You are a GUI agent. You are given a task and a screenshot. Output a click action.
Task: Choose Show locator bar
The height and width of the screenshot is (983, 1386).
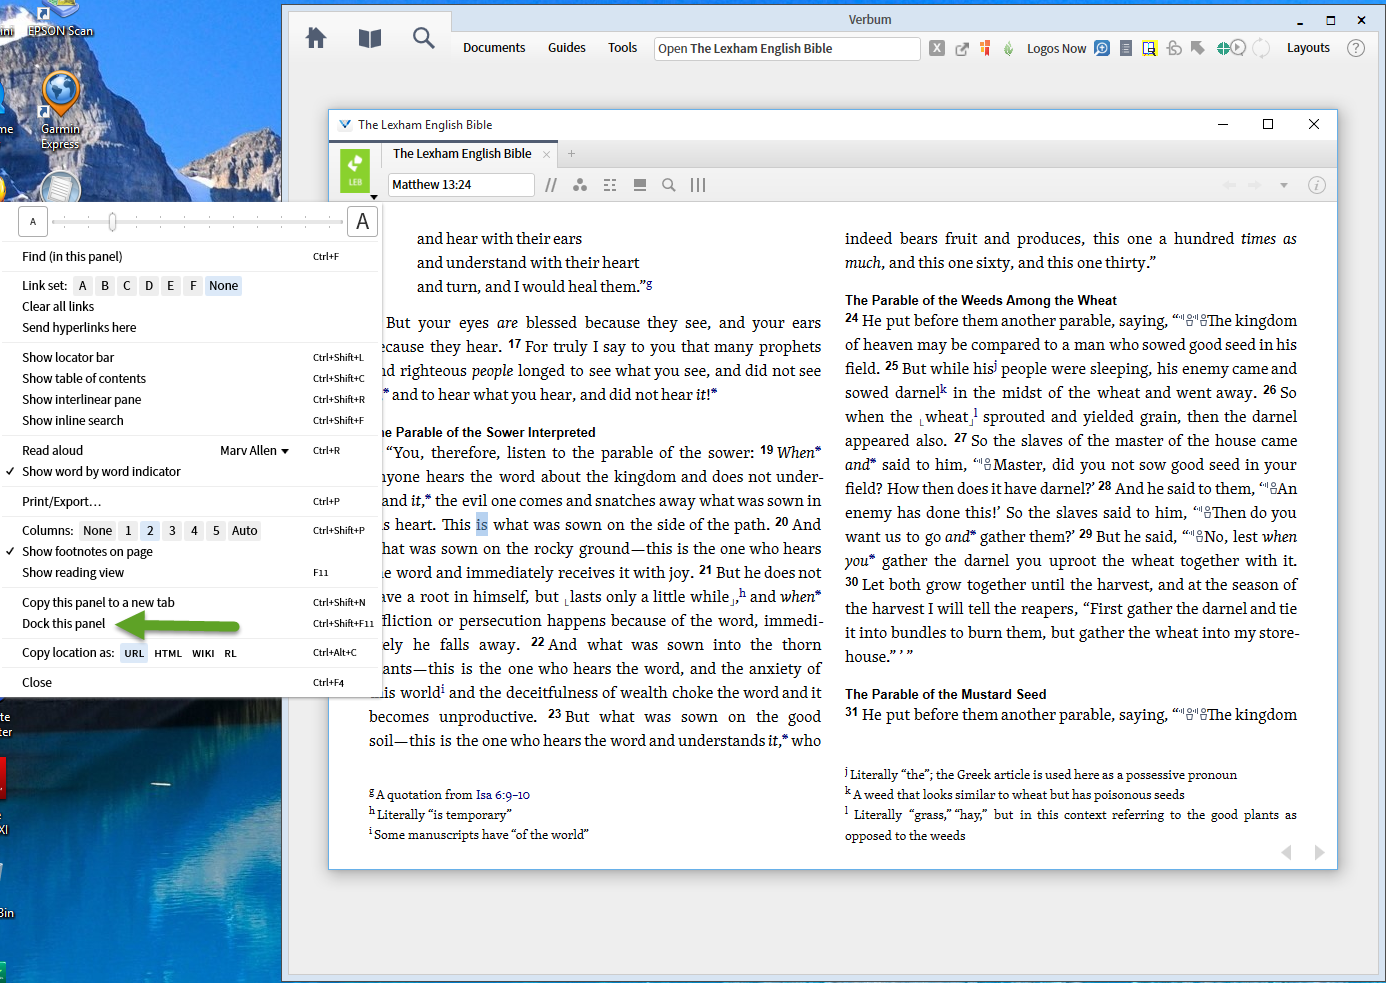[68, 358]
